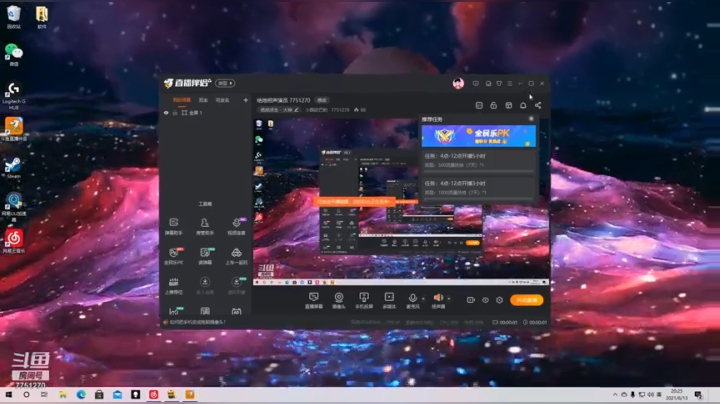Open the help tip link at bottom left
The height and width of the screenshot is (404, 720).
point(197,322)
